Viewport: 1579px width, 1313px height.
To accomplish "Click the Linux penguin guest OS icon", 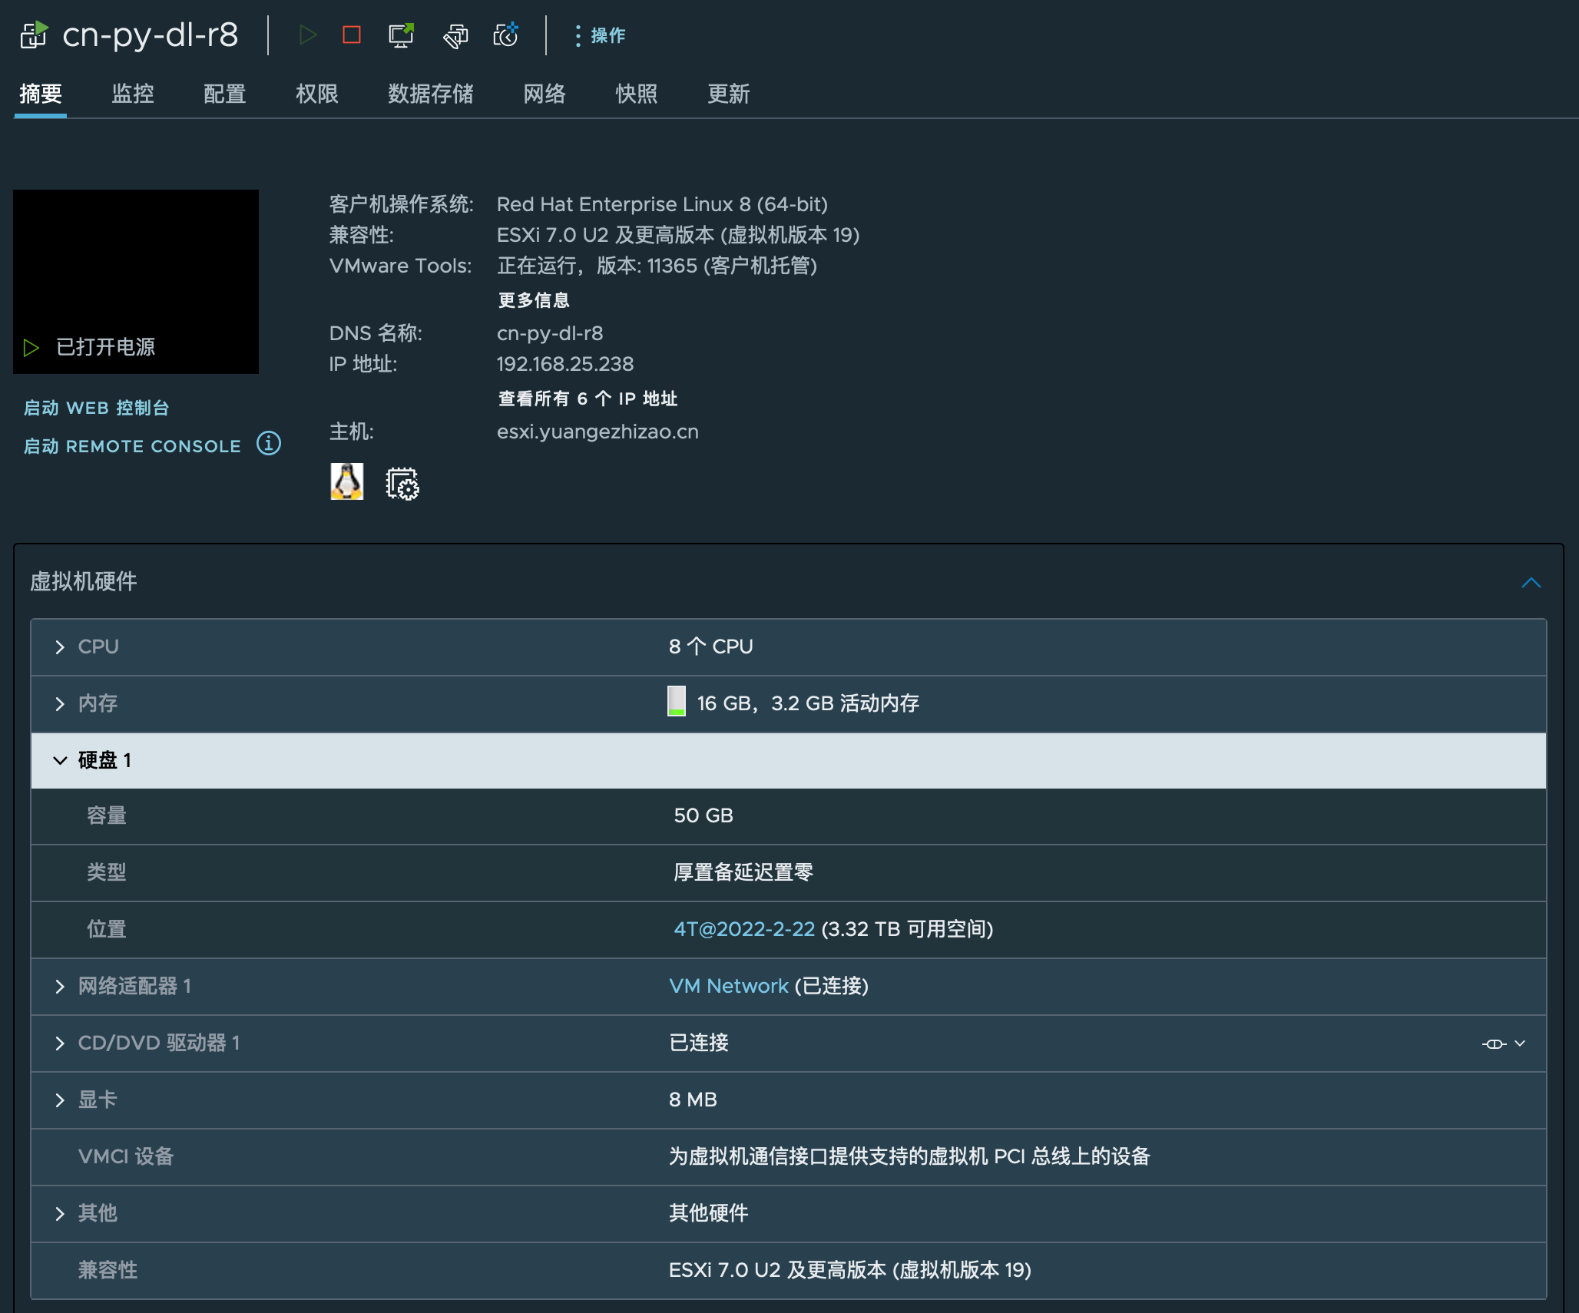I will tap(347, 482).
